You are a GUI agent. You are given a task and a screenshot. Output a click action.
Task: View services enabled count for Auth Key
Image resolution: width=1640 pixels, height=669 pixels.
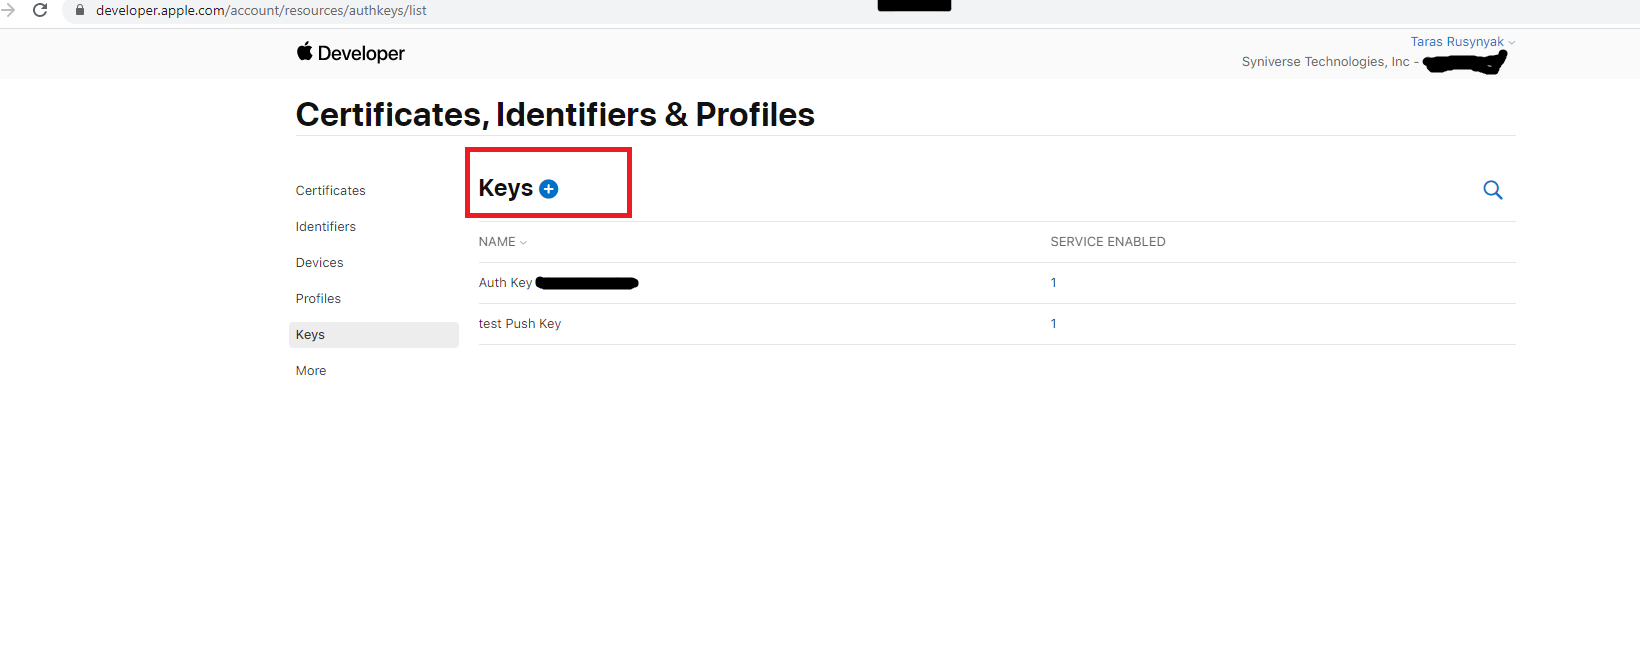pos(1053,283)
